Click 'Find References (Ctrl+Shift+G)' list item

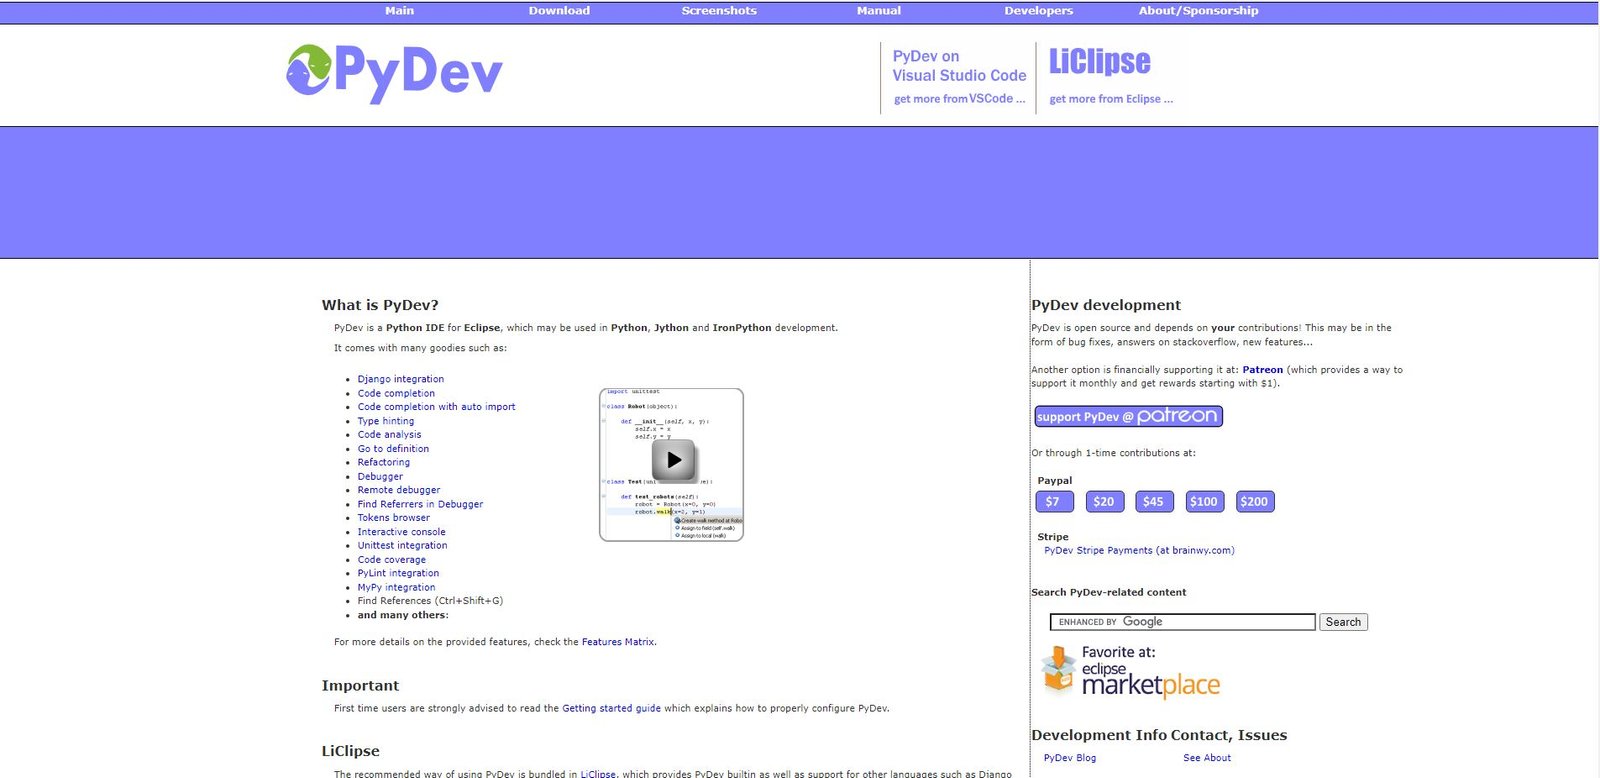[430, 601]
